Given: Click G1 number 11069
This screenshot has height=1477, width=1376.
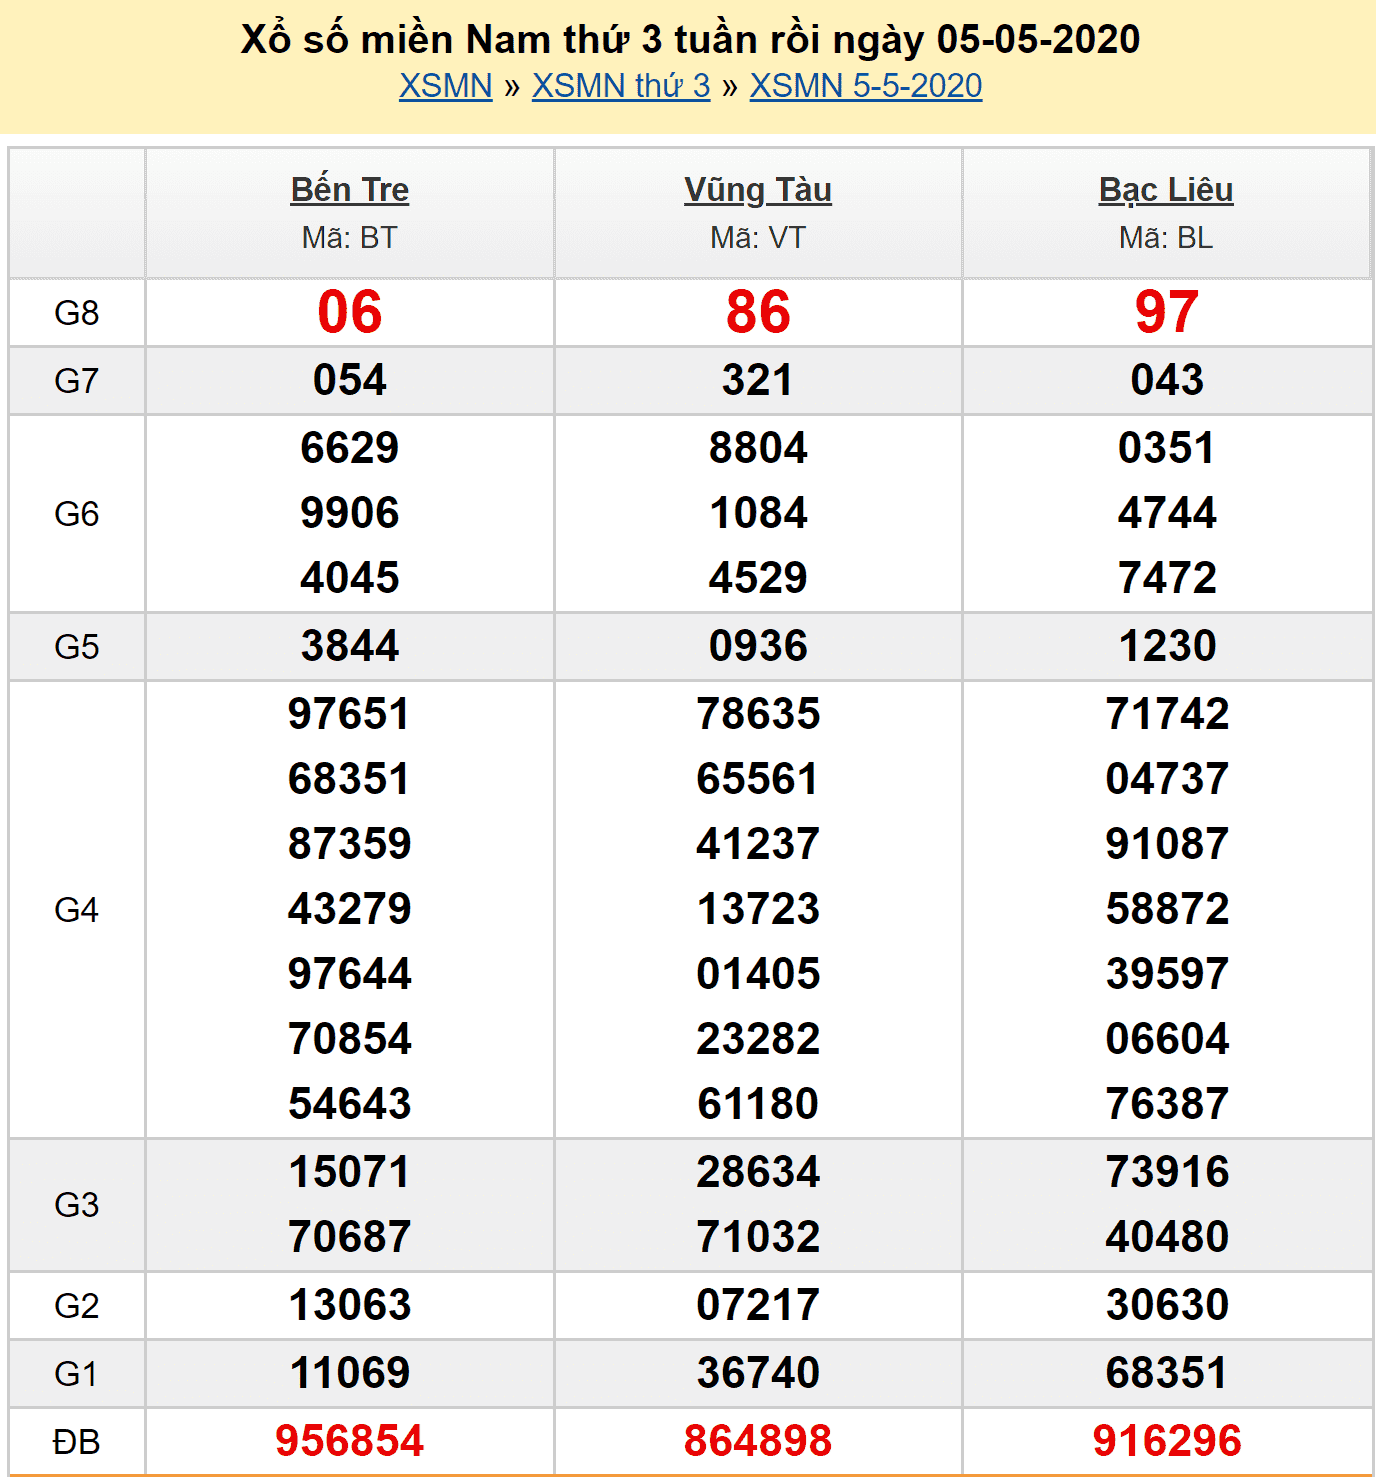Looking at the screenshot, I should [350, 1373].
